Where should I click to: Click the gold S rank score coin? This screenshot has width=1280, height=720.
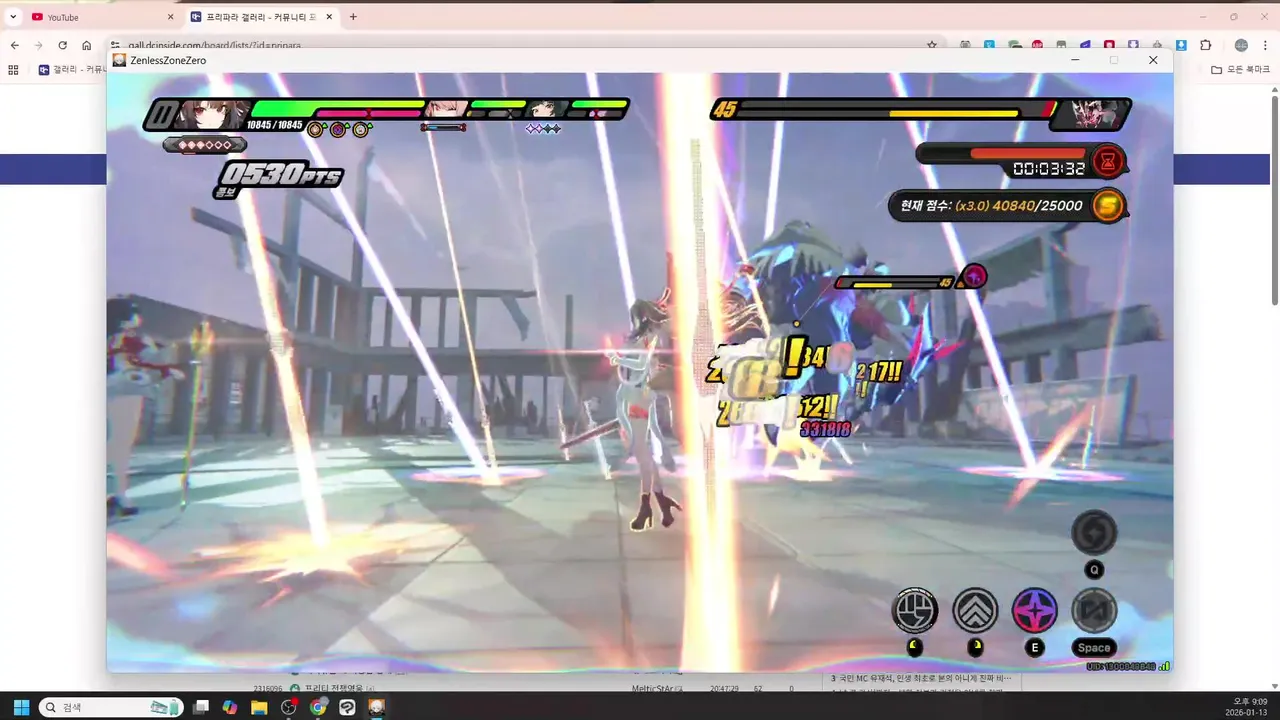point(1108,206)
